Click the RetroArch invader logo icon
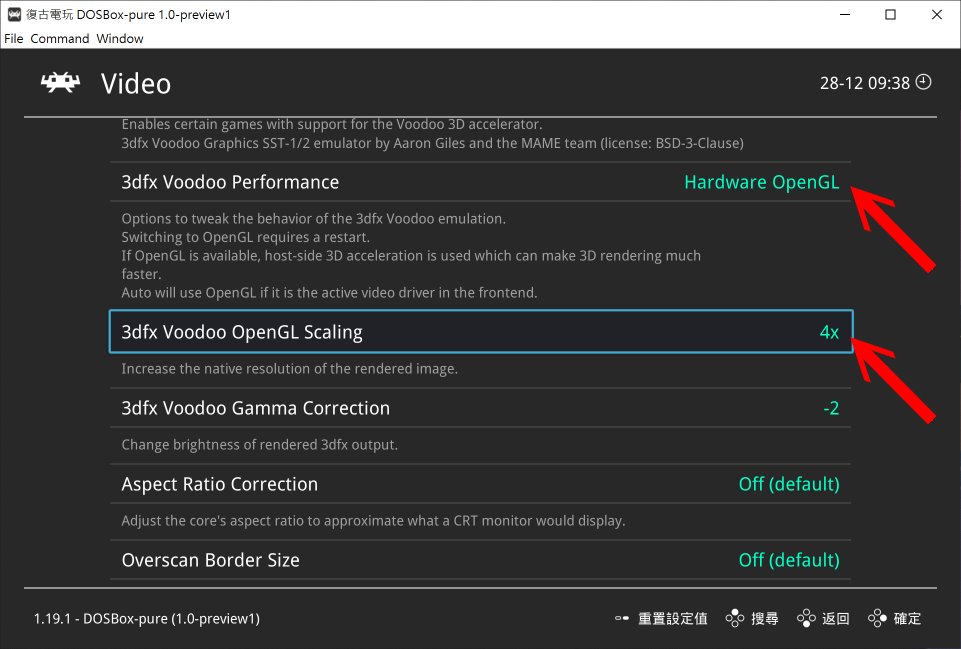 tap(60, 83)
